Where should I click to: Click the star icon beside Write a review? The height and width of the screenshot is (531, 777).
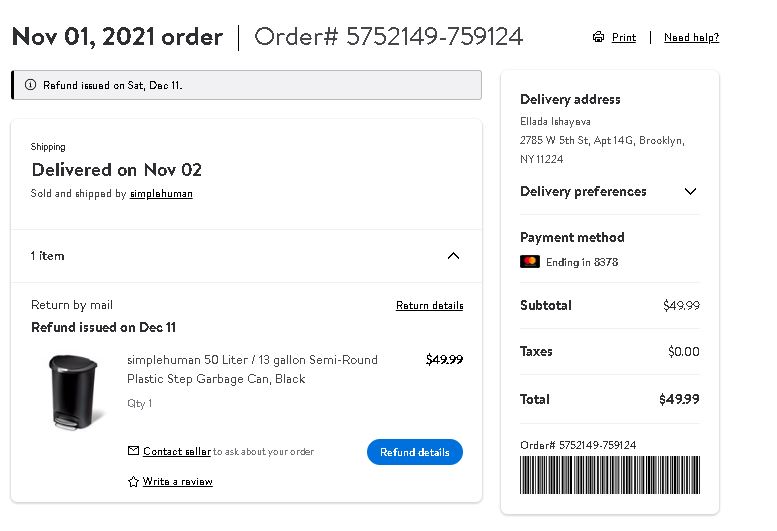pyautogui.click(x=133, y=481)
